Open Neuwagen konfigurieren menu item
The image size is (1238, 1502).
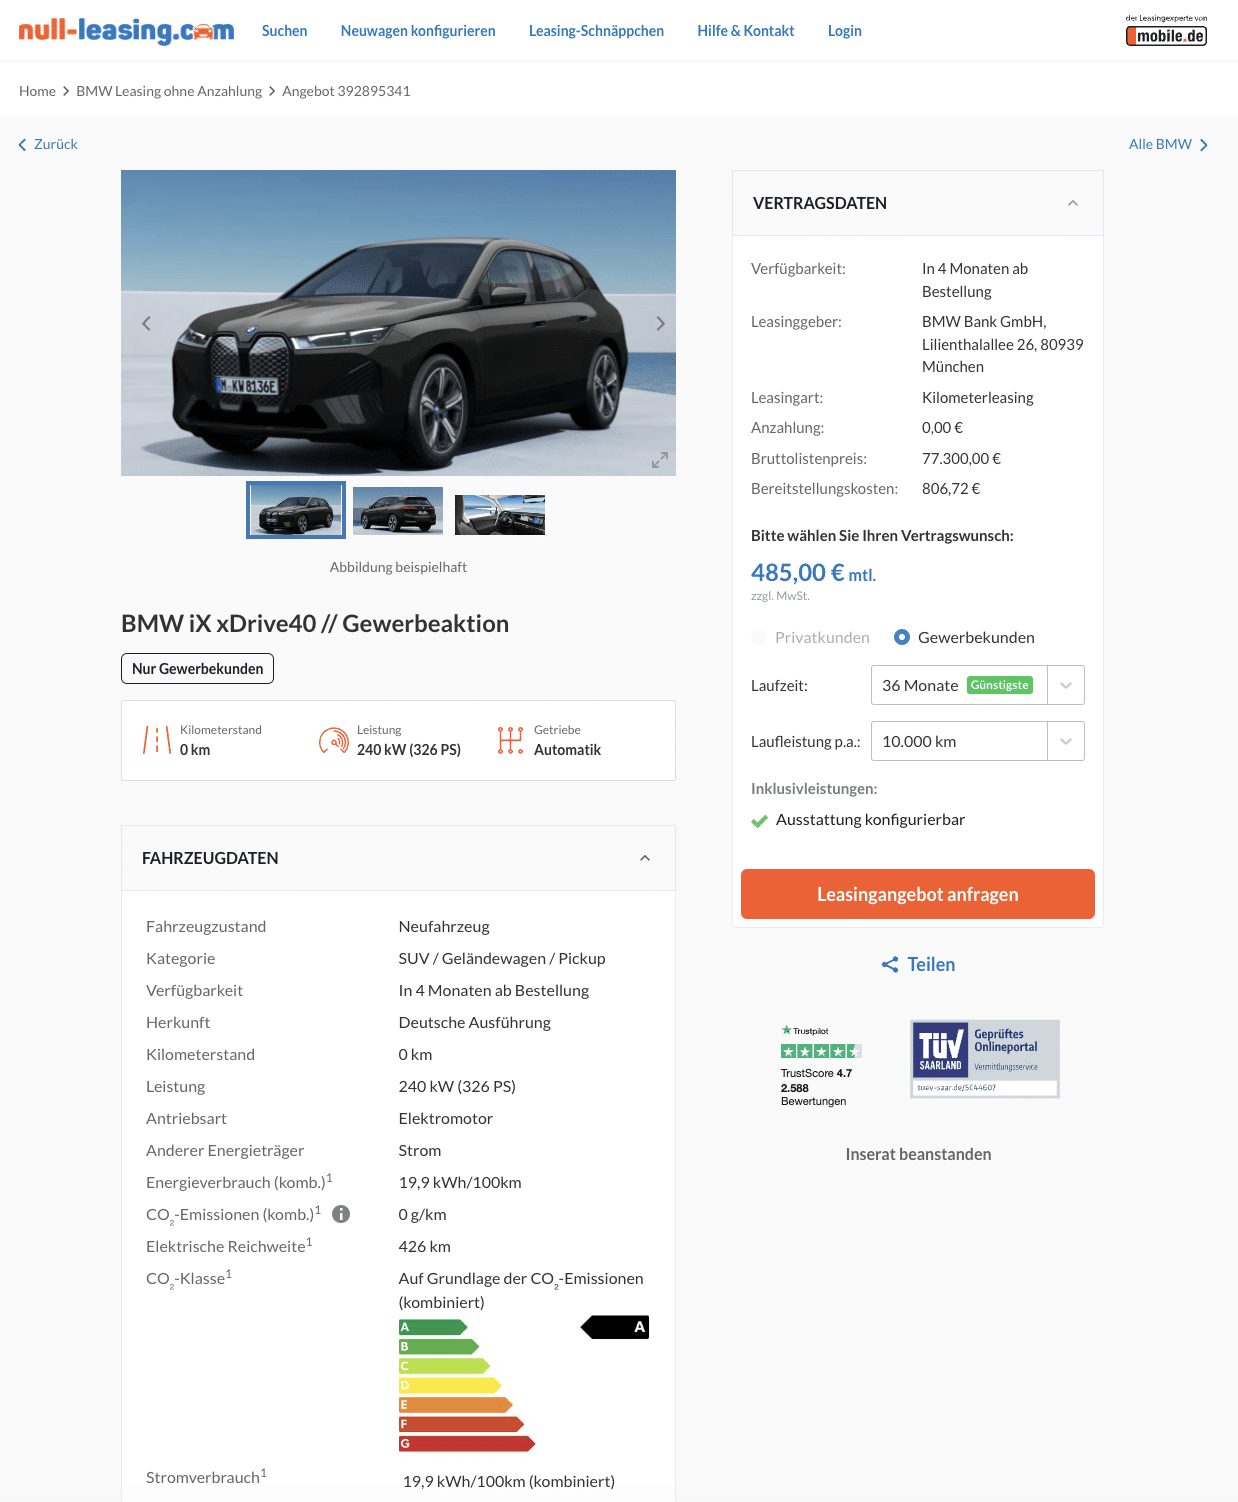[x=418, y=31]
